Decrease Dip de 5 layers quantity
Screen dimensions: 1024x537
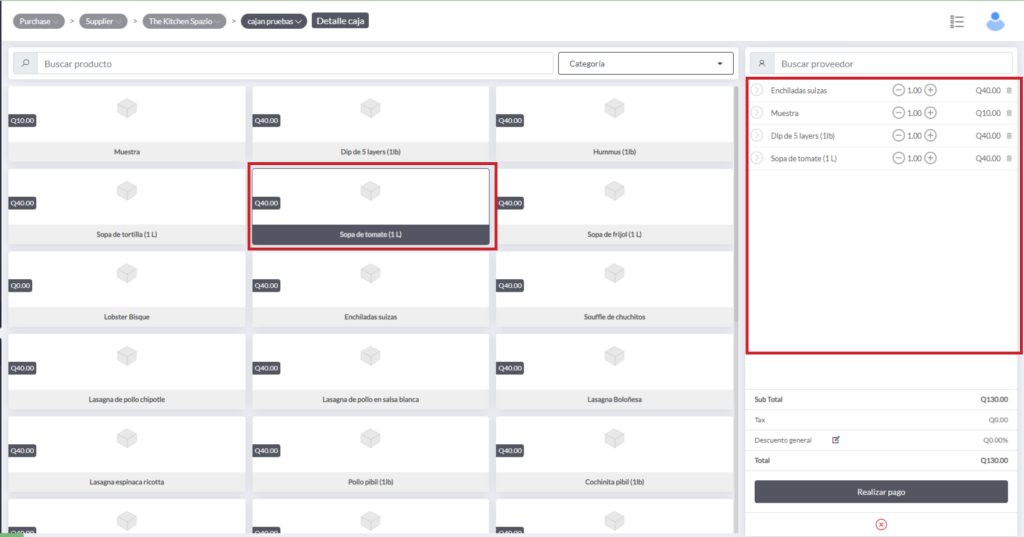pyautogui.click(x=898, y=136)
